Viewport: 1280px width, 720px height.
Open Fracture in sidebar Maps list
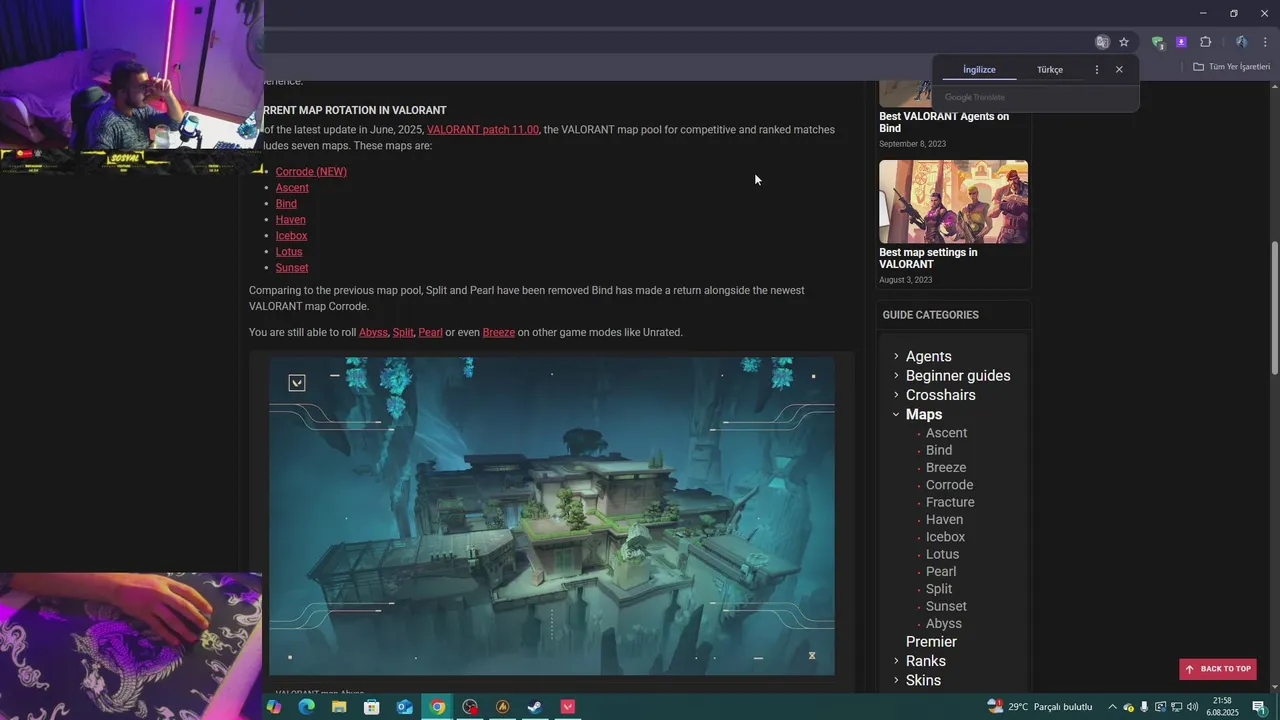pyautogui.click(x=950, y=502)
